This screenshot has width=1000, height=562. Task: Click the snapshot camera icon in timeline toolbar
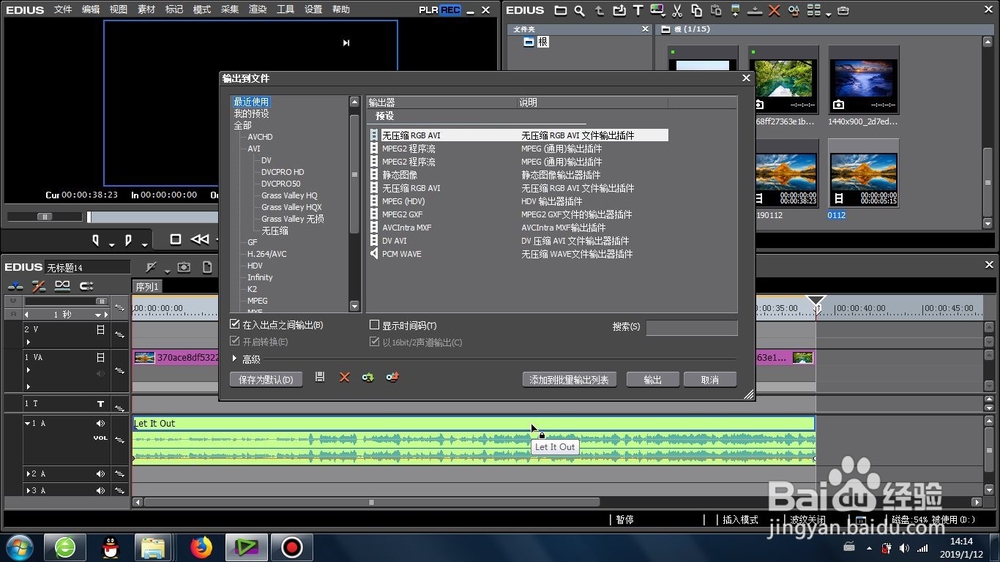click(184, 267)
